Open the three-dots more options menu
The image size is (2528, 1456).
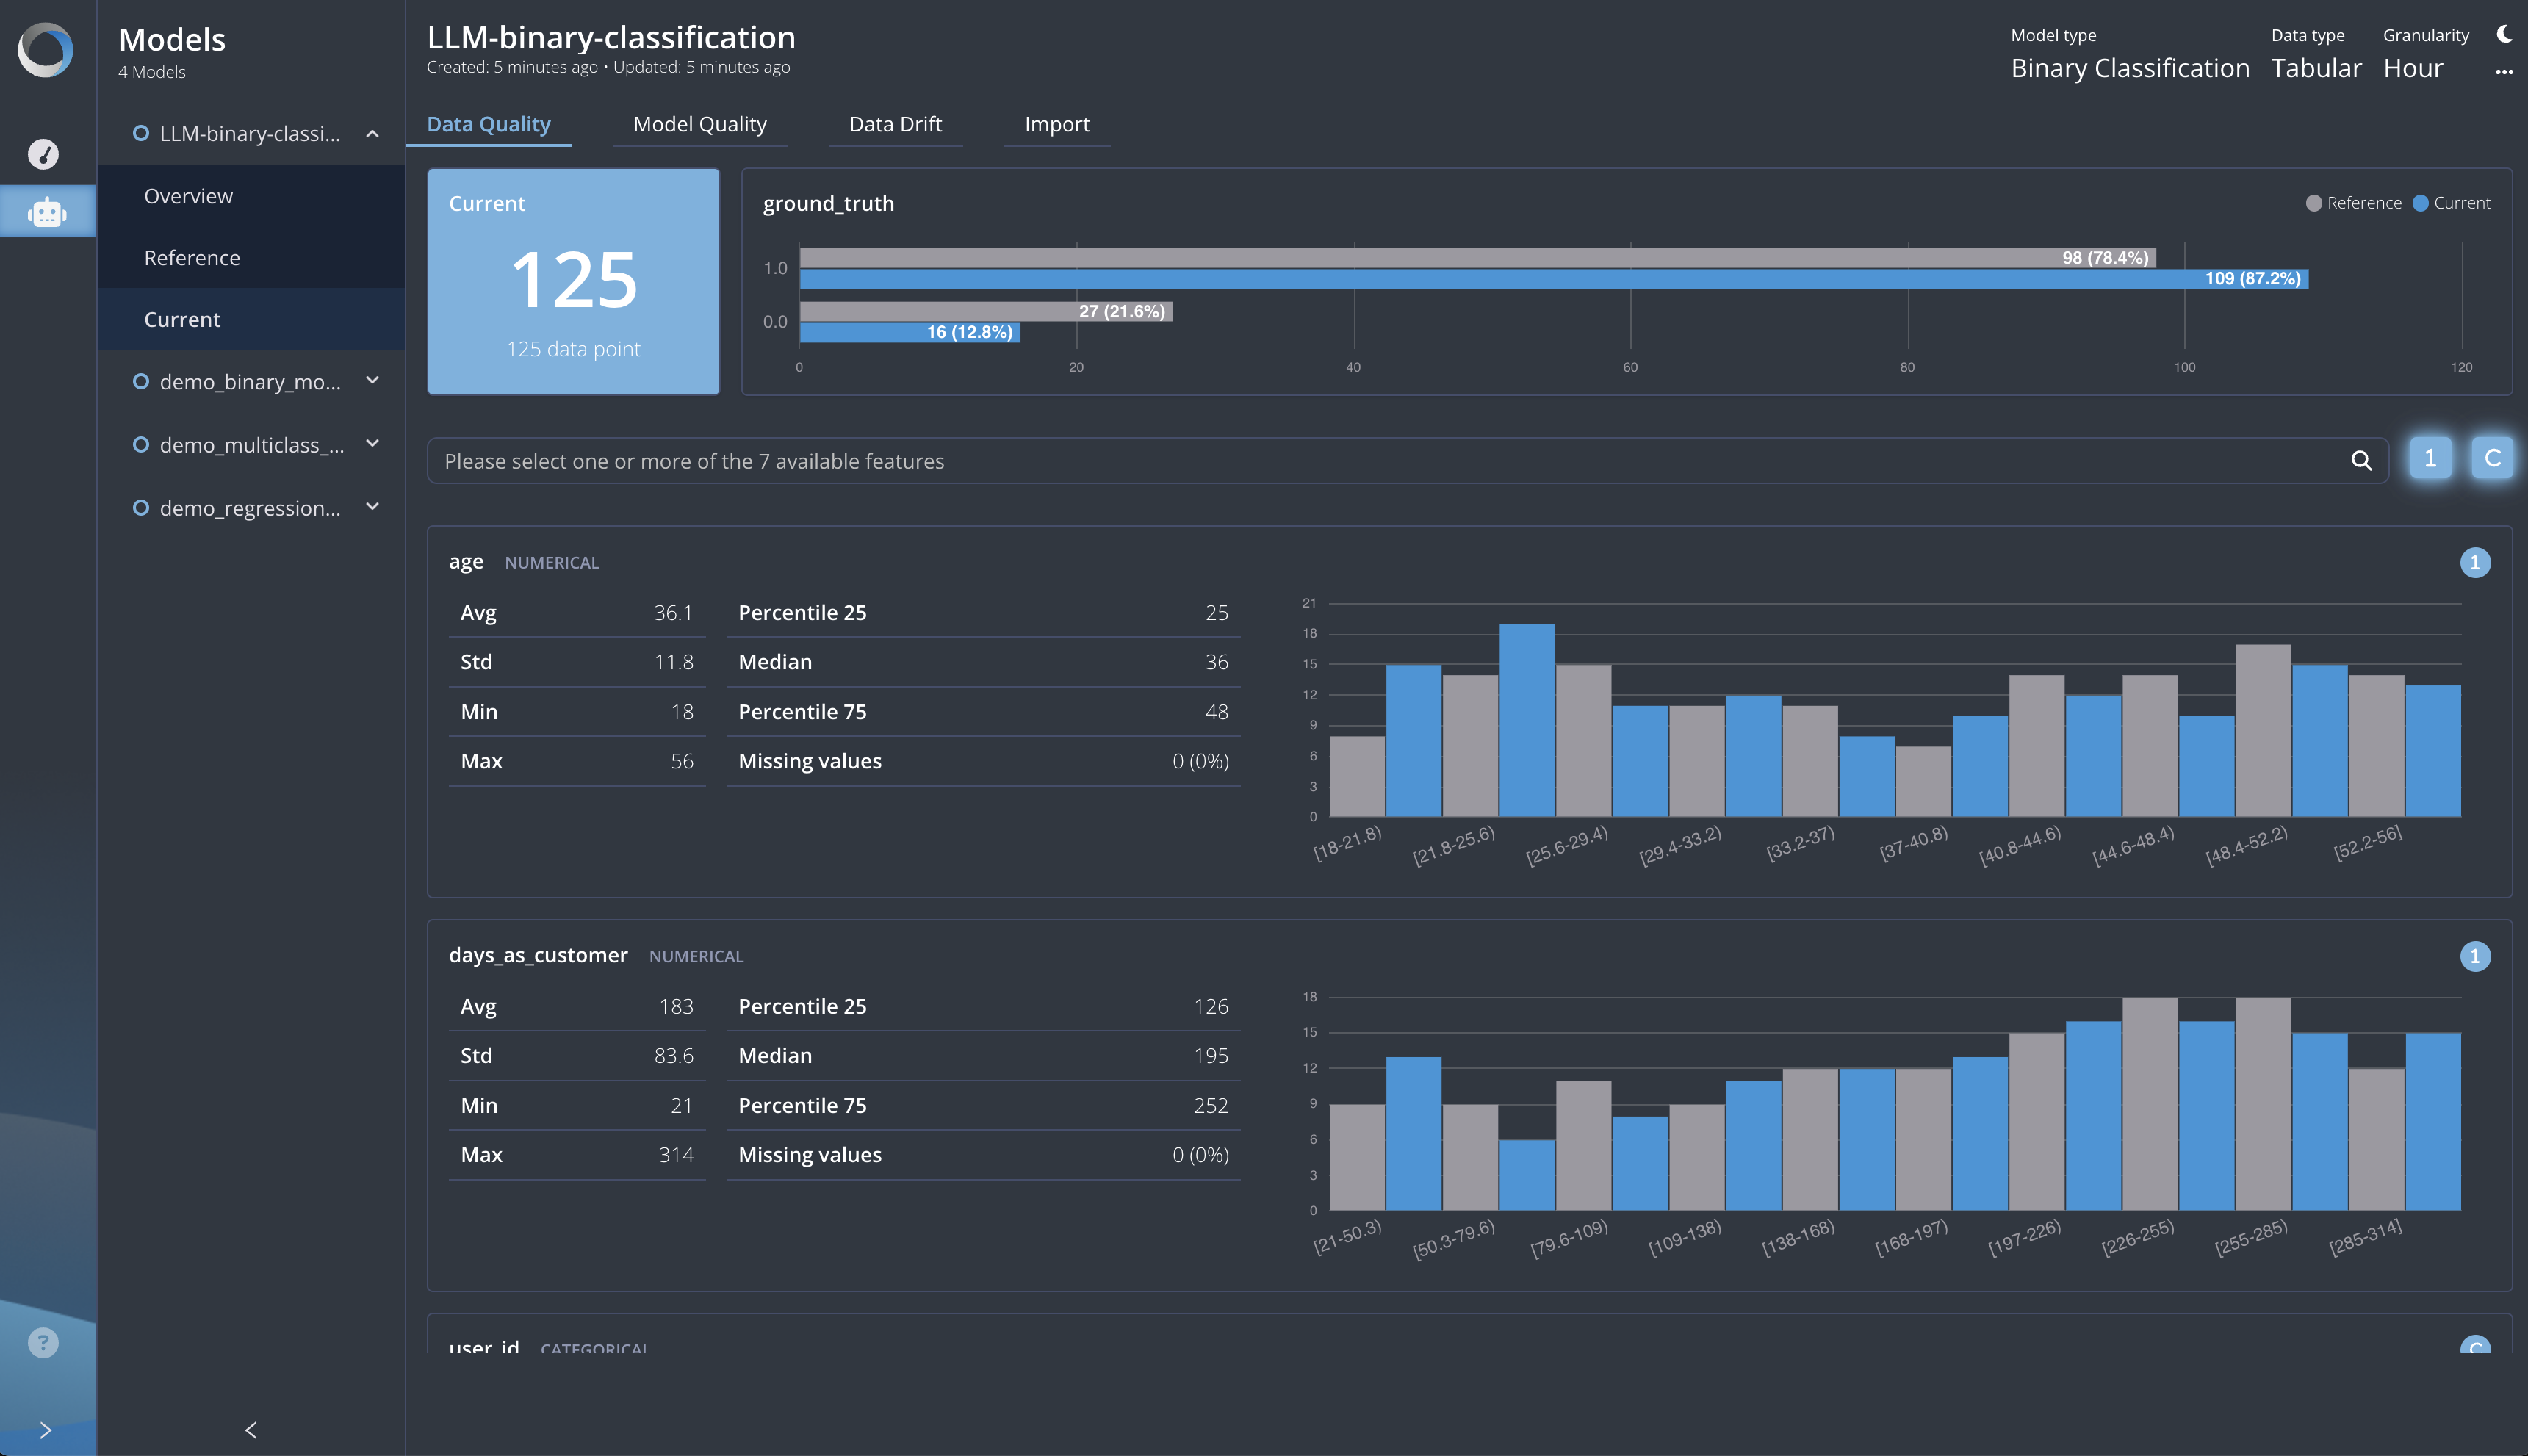[x=2504, y=72]
